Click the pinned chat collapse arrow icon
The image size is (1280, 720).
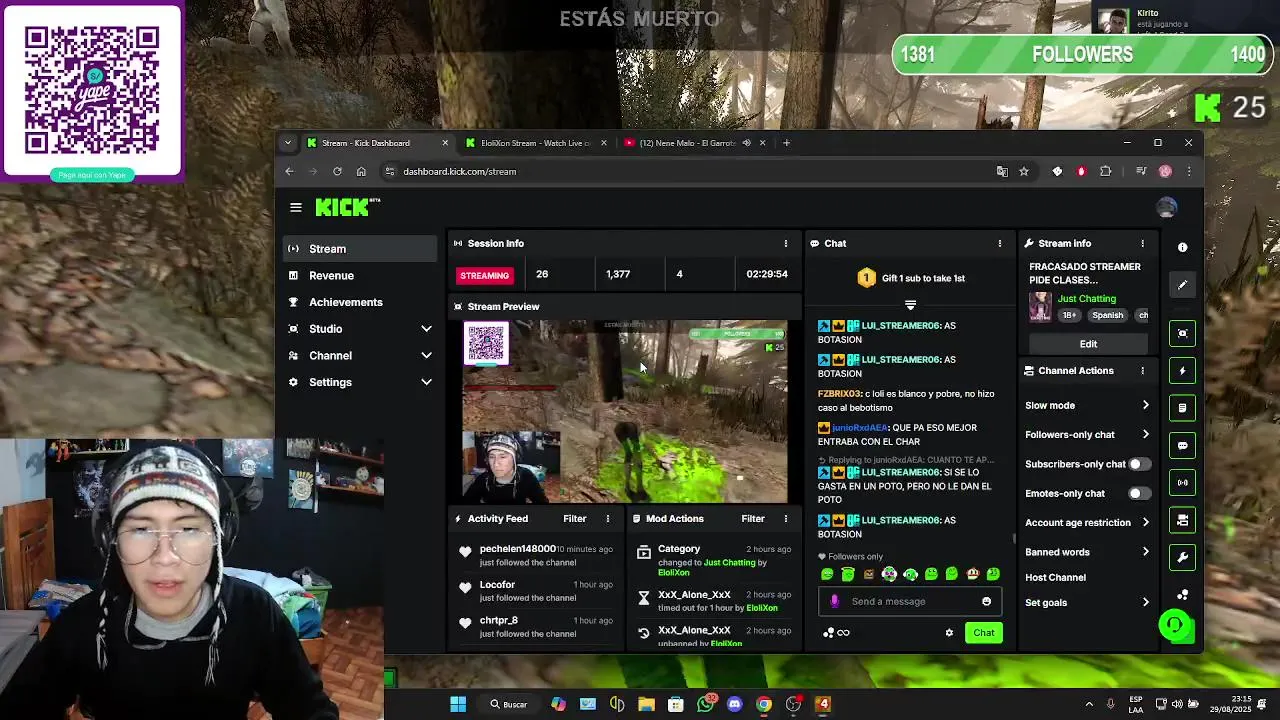click(910, 304)
